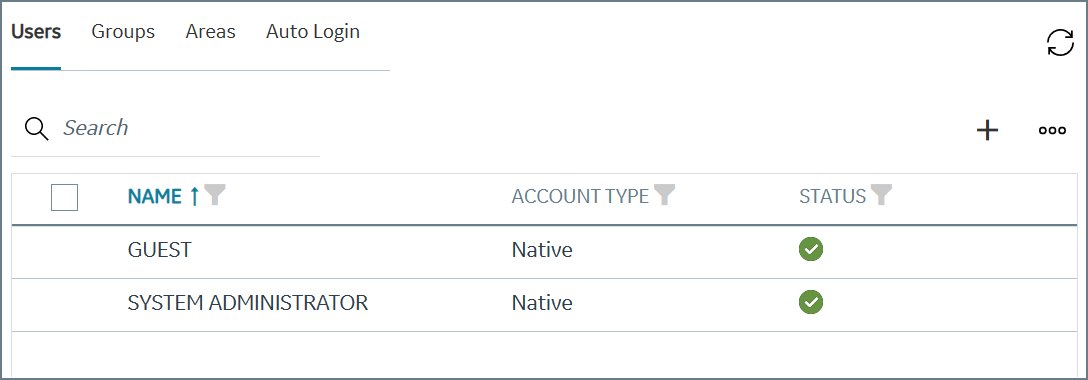Click the ACCOUNT TYPE column header
The image size is (1088, 380).
(580, 196)
